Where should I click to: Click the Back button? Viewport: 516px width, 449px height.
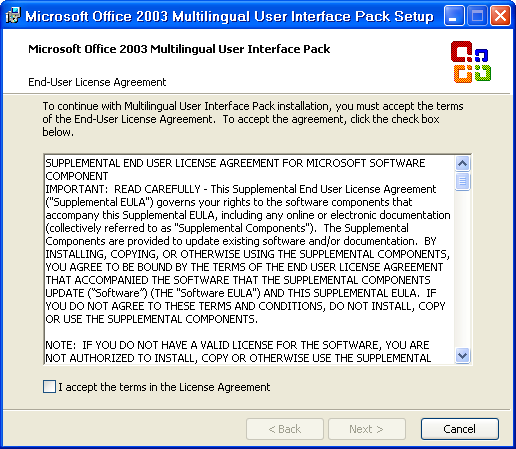click(x=285, y=429)
